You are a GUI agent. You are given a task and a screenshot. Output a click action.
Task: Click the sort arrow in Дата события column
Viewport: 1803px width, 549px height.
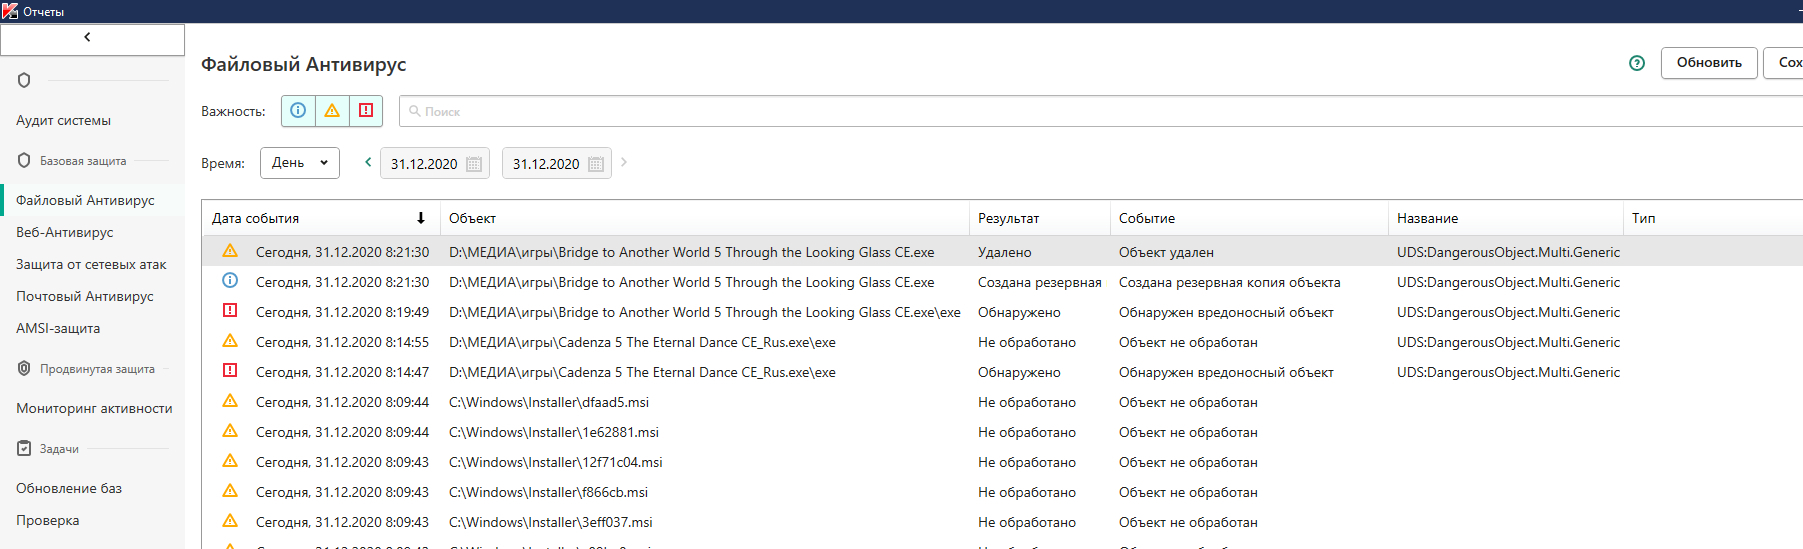click(421, 218)
